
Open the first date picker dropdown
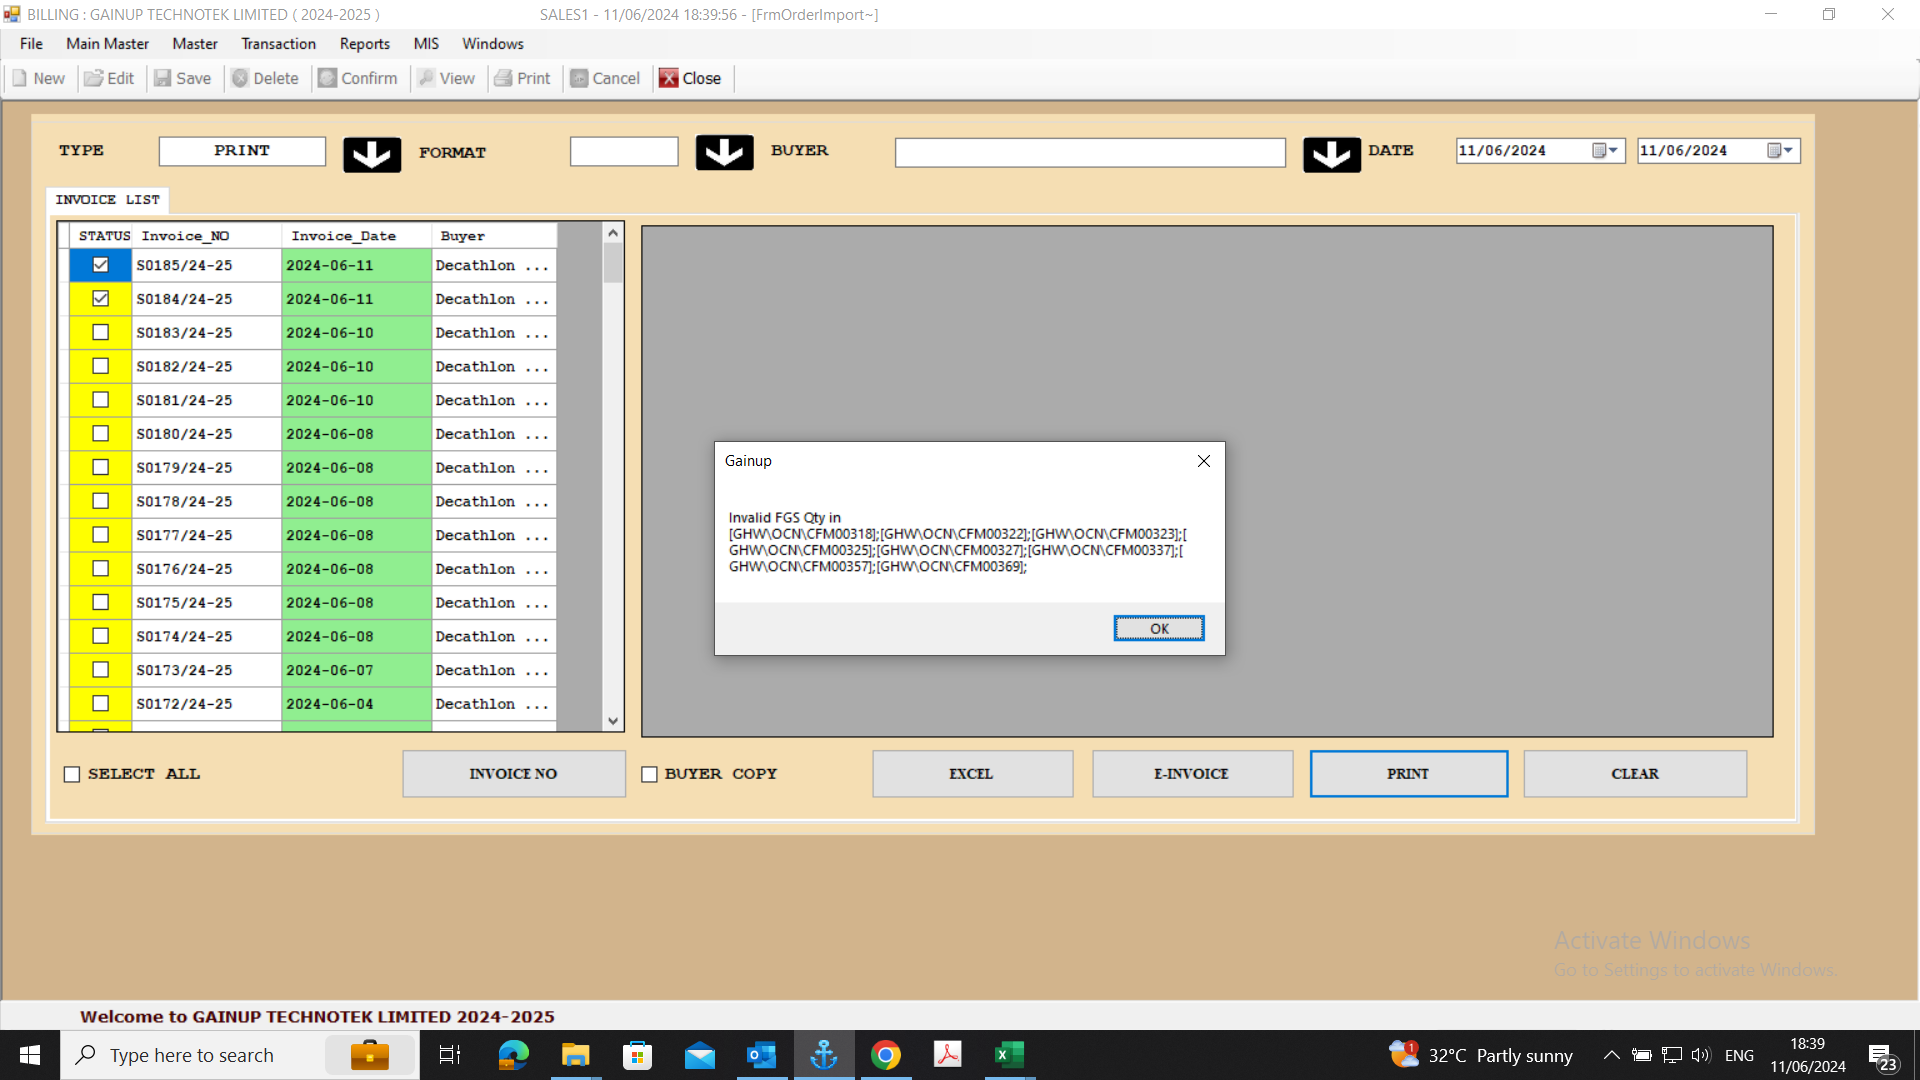tap(1612, 150)
